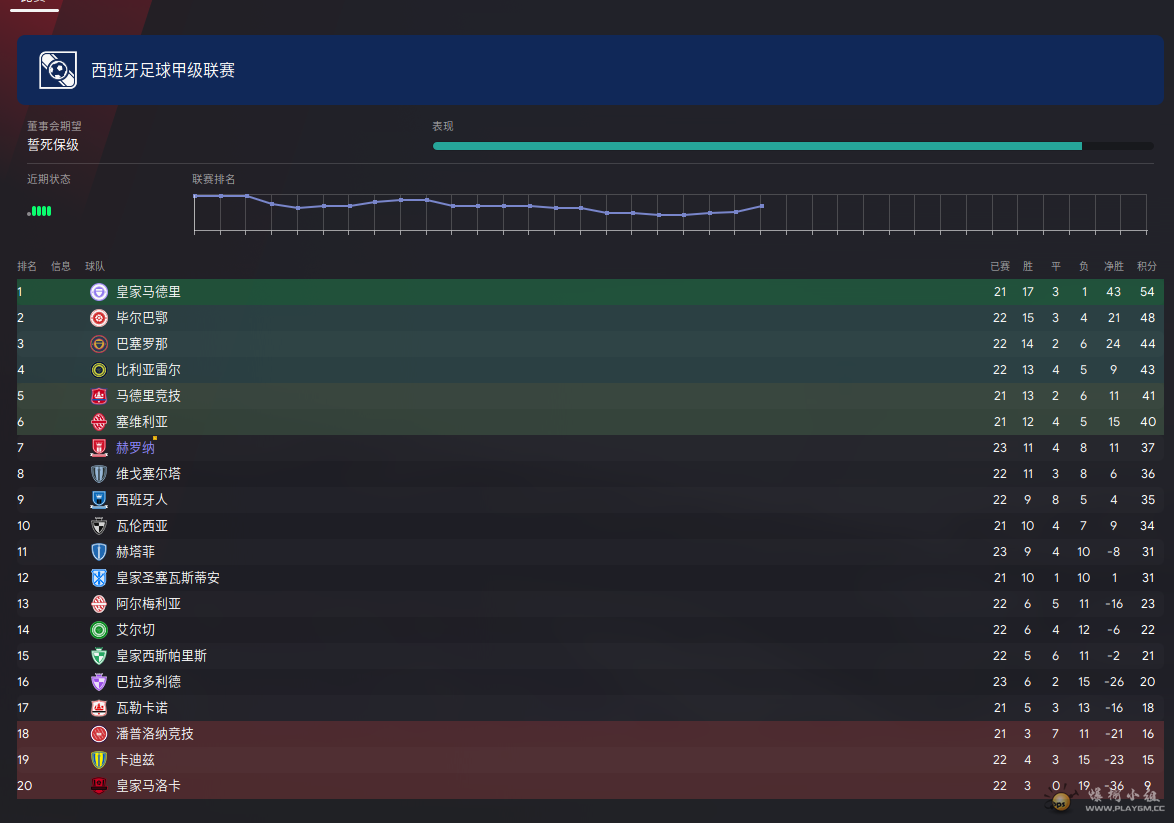The image size is (1174, 823).
Task: Sort table by 排名 column header
Action: point(27,267)
